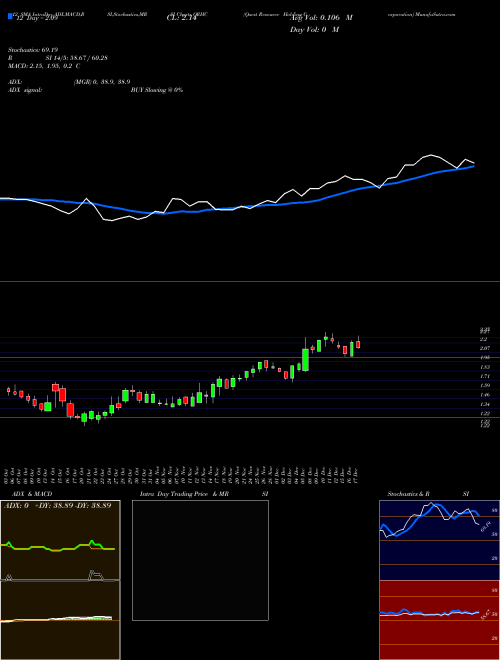This screenshot has height=660, width=500.
Task: Click the 2.07 price axis label
Action: point(484,348)
